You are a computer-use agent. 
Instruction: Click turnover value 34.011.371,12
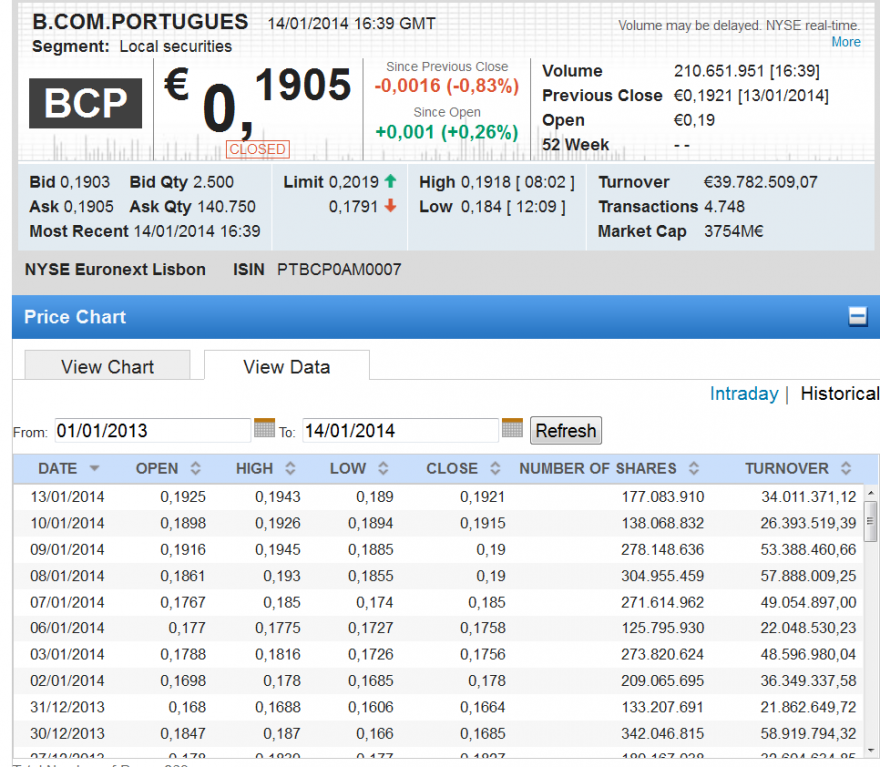809,497
